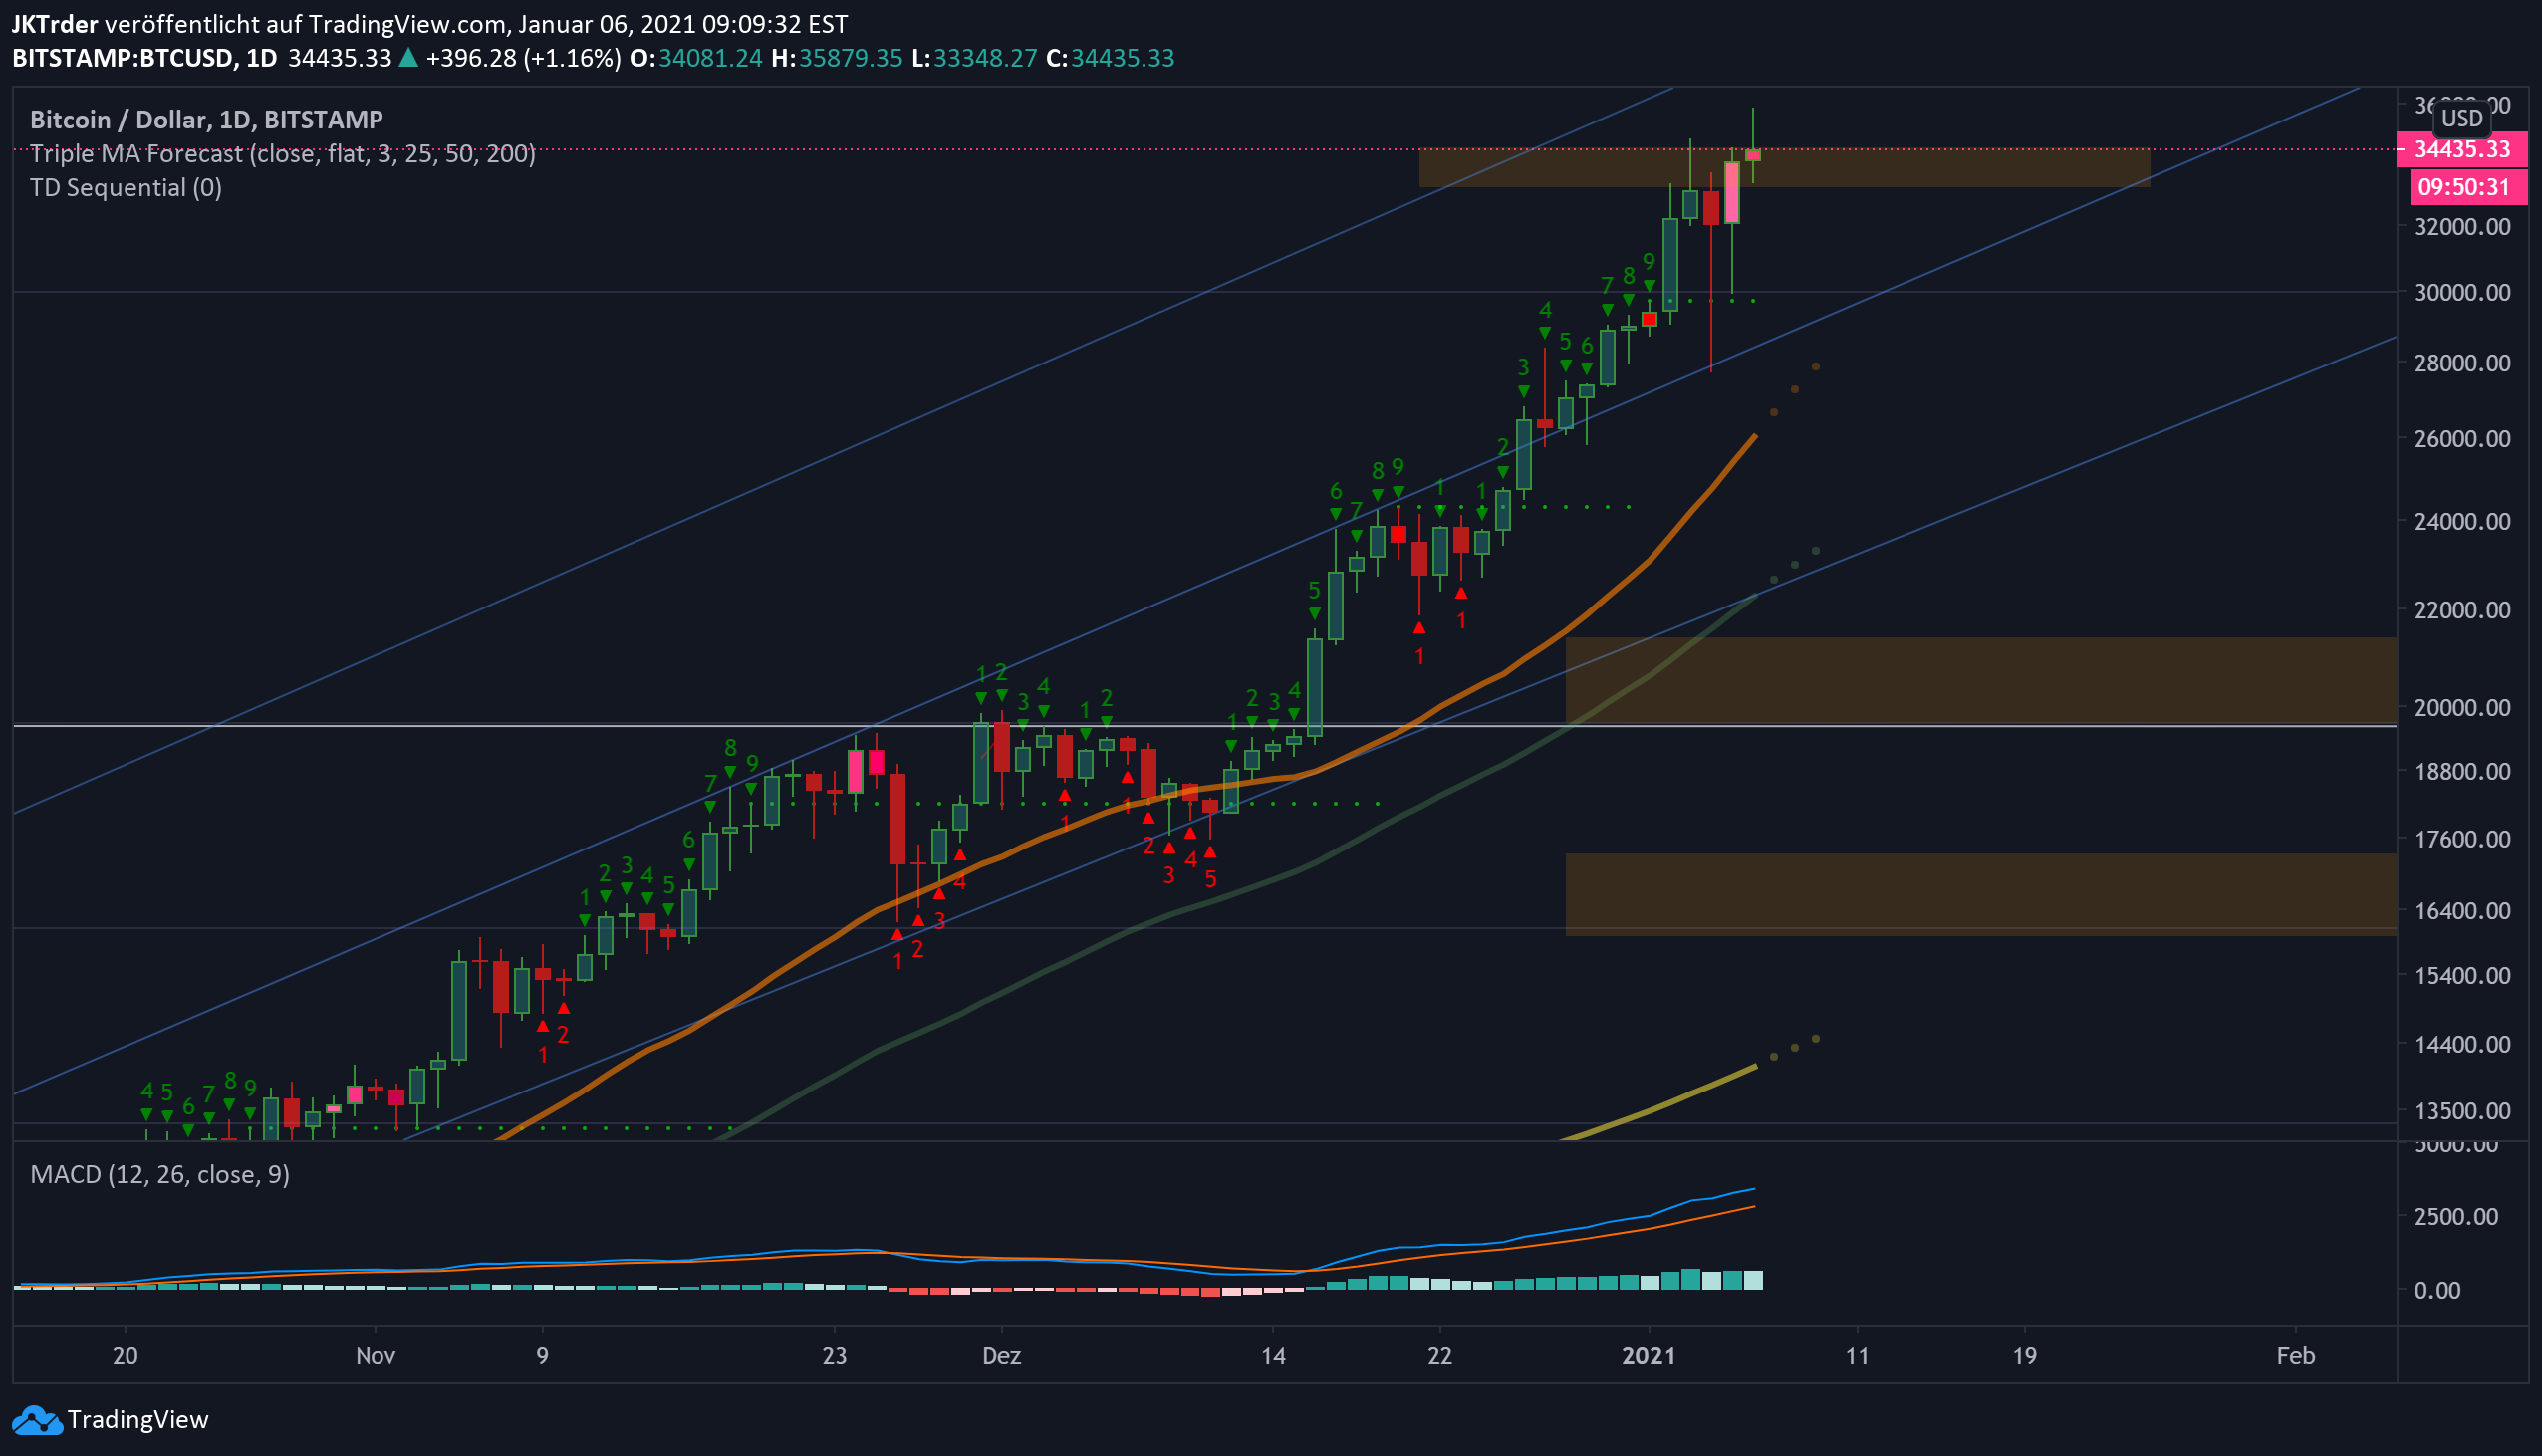Click the current price label 34435.33

[x=2461, y=150]
